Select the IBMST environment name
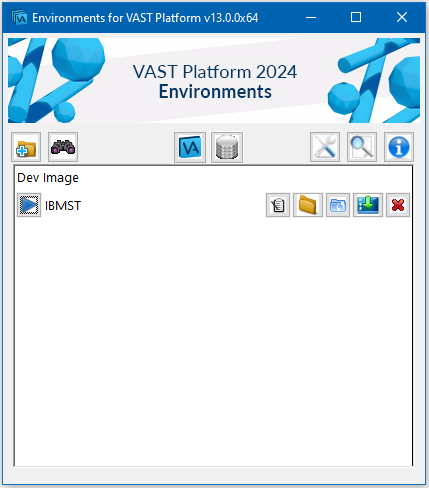 [63, 206]
